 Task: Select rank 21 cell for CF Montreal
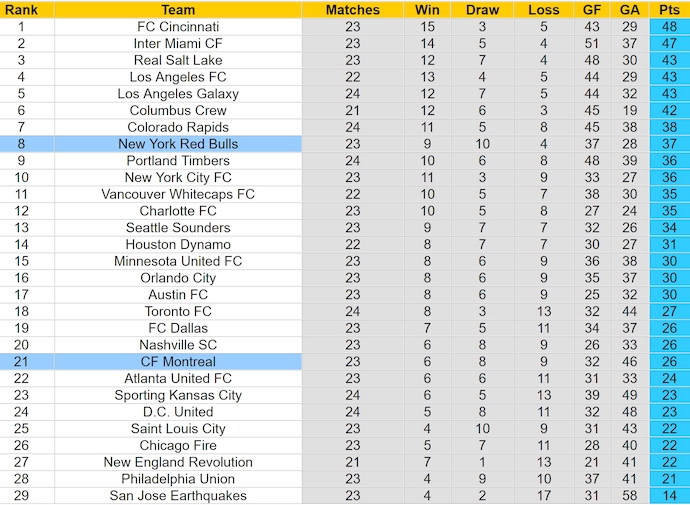21,362
